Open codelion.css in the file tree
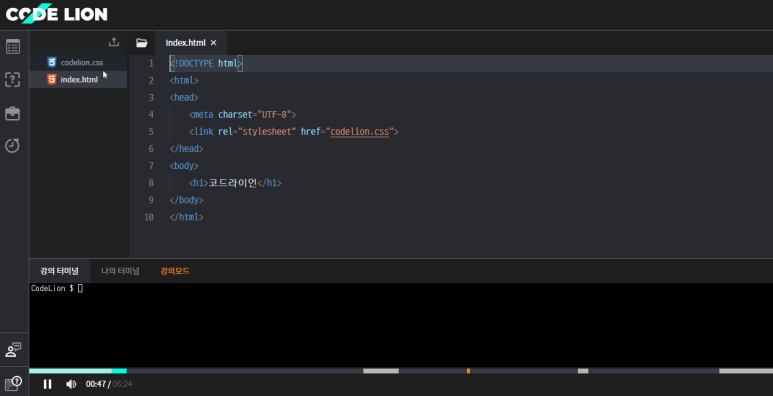 78,63
